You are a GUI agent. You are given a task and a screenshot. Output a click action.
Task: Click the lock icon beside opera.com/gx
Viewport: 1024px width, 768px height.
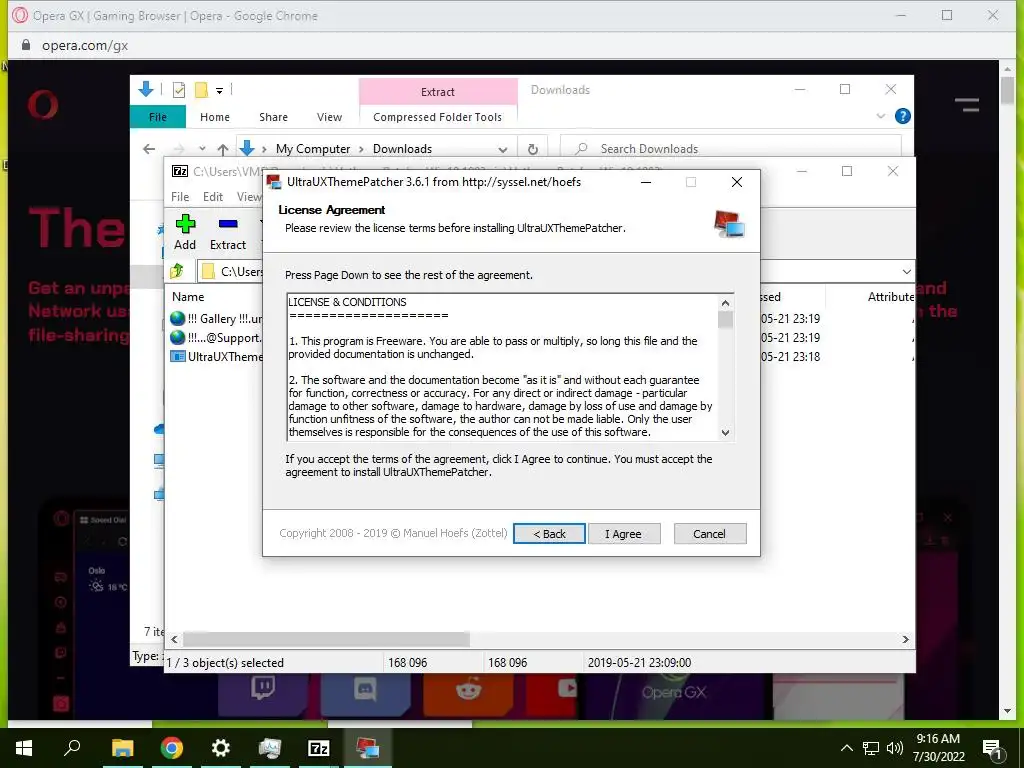coord(26,45)
